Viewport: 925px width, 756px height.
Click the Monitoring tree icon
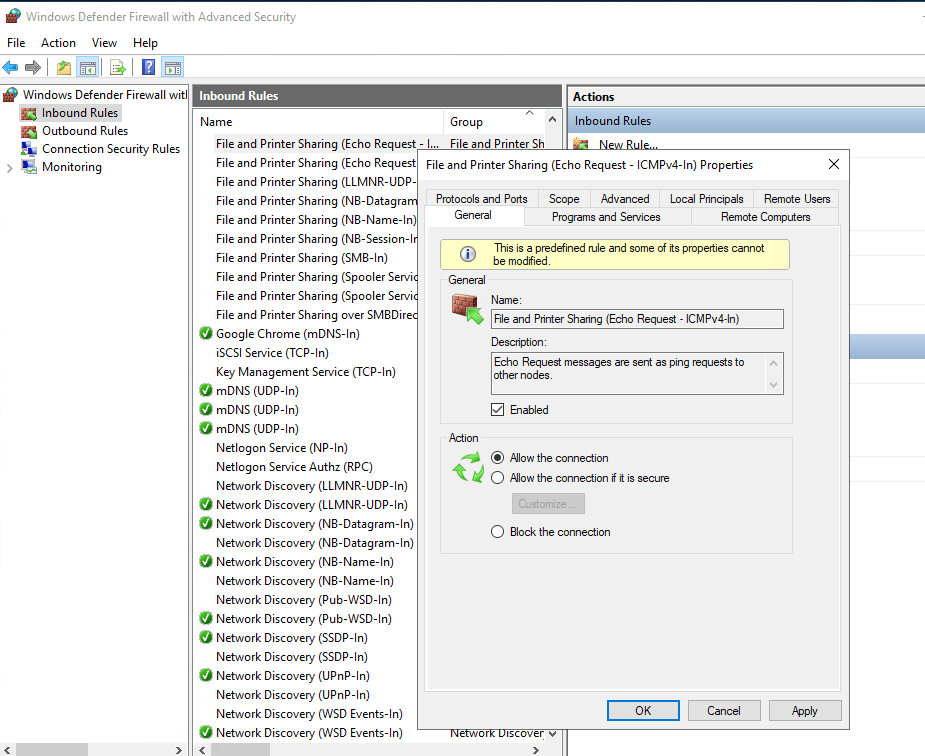point(29,167)
